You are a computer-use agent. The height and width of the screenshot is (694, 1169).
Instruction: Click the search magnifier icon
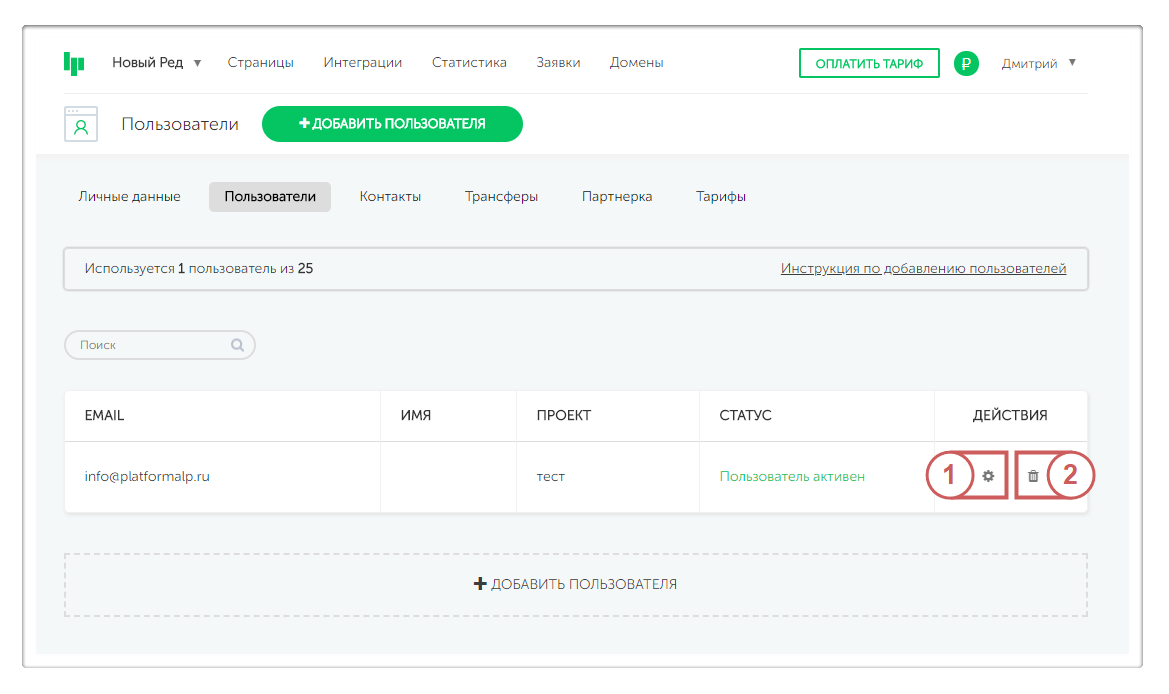click(x=238, y=345)
